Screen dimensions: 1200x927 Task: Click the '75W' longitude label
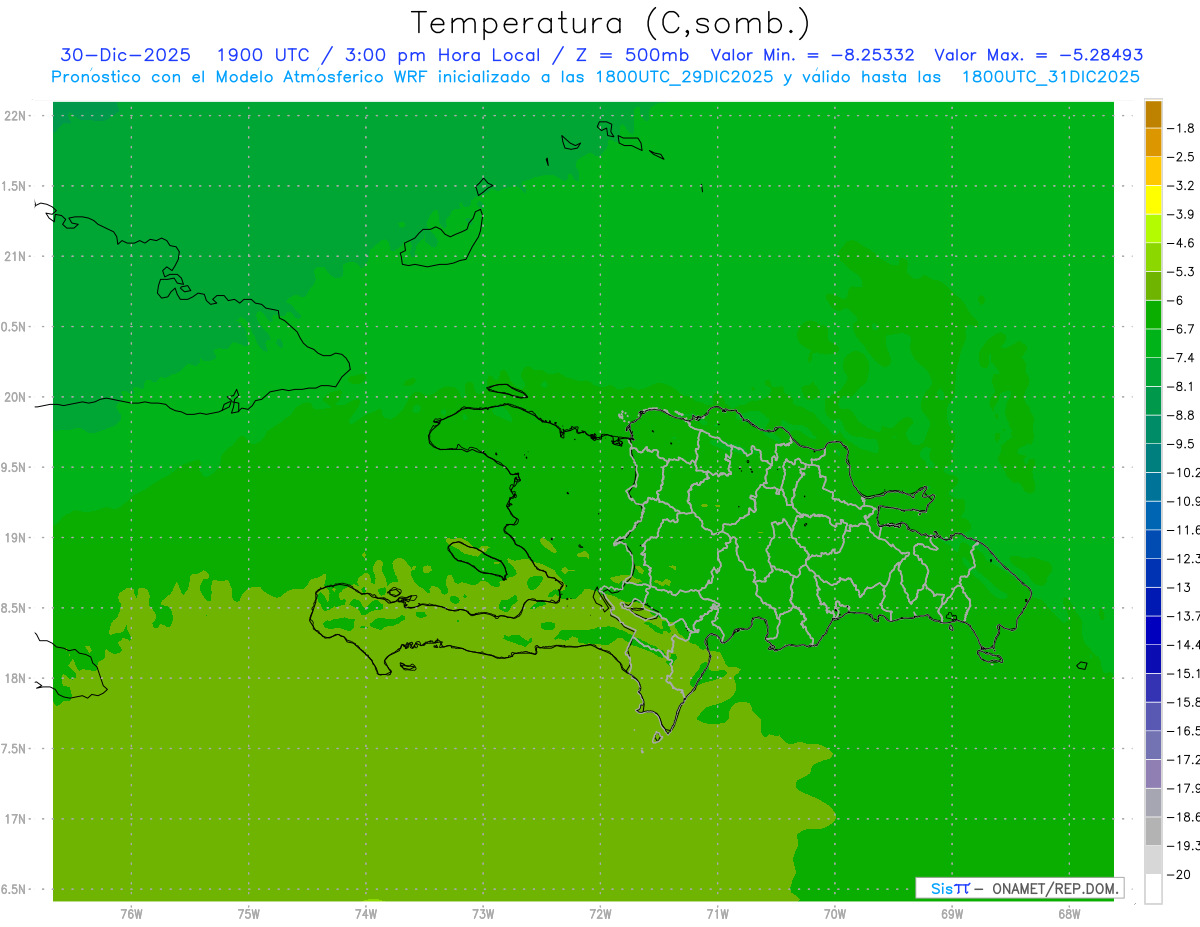coord(249,913)
